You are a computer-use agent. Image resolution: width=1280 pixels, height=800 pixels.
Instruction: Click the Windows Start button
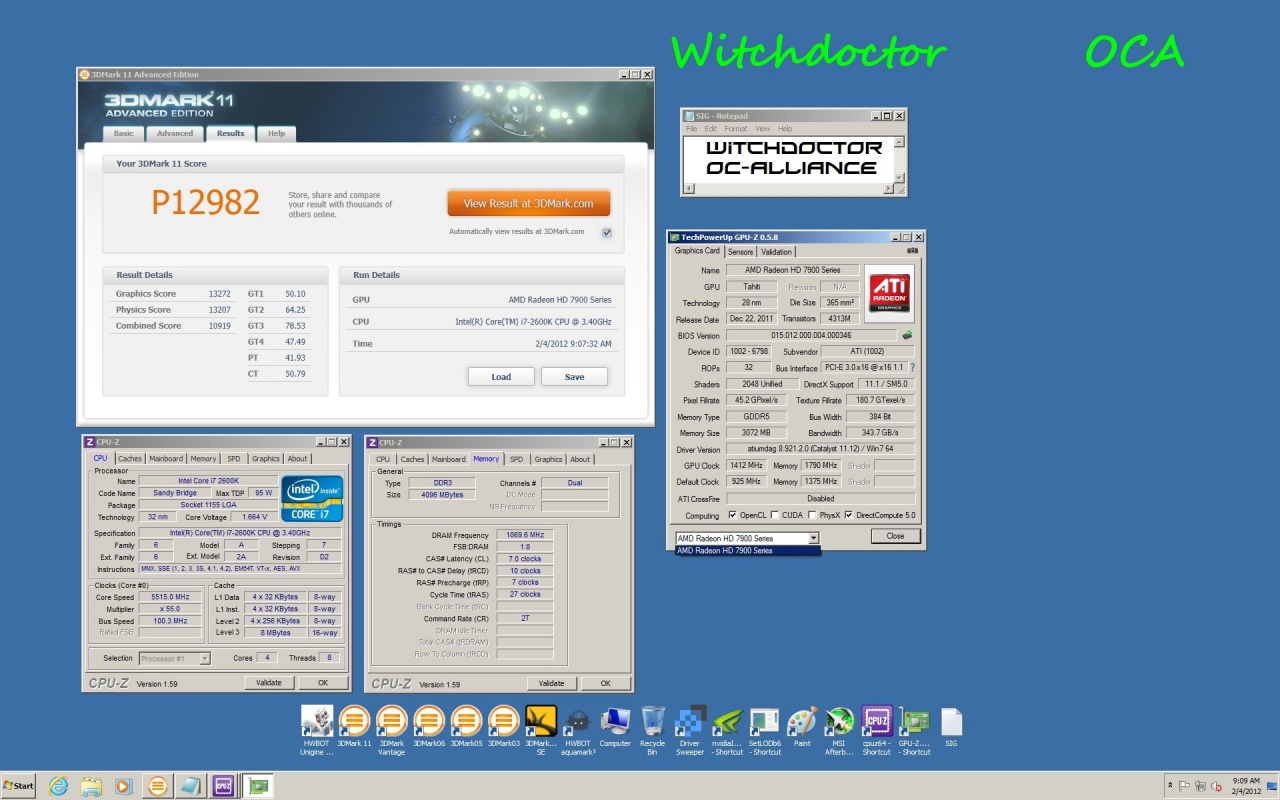point(18,786)
